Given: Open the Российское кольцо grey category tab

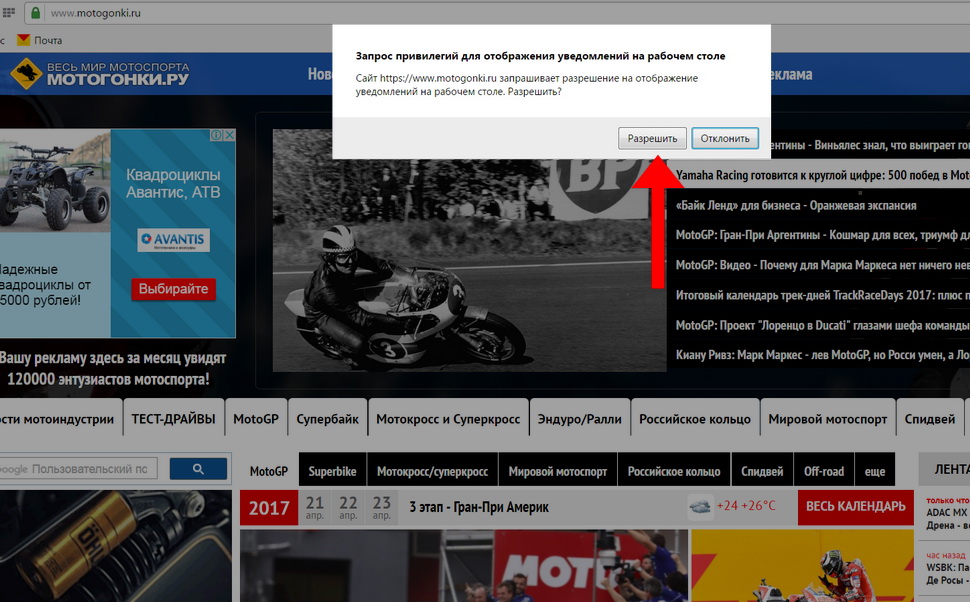Looking at the screenshot, I should coord(695,419).
